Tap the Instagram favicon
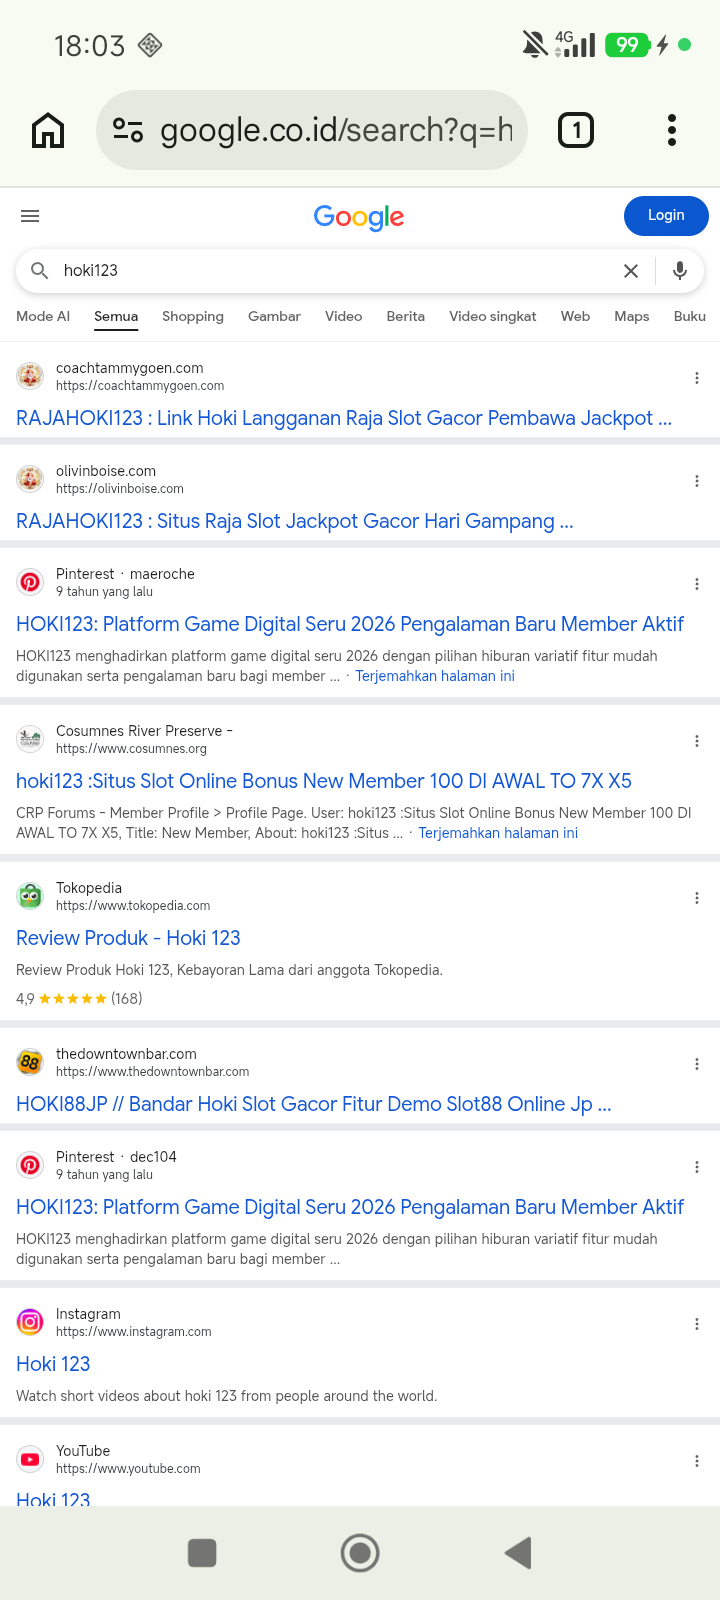 click(x=30, y=1322)
